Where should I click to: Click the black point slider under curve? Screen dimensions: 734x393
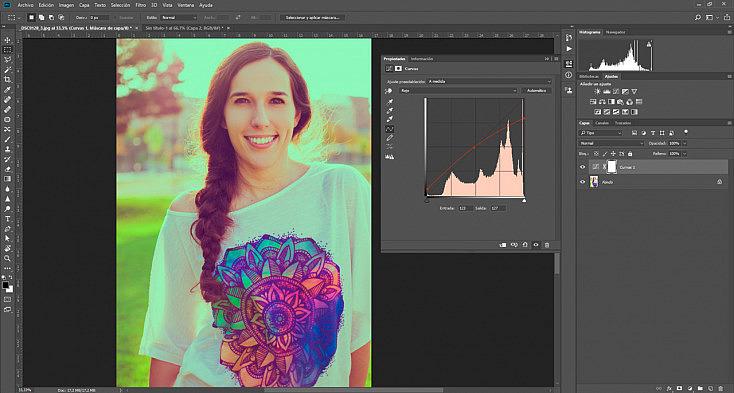click(427, 200)
